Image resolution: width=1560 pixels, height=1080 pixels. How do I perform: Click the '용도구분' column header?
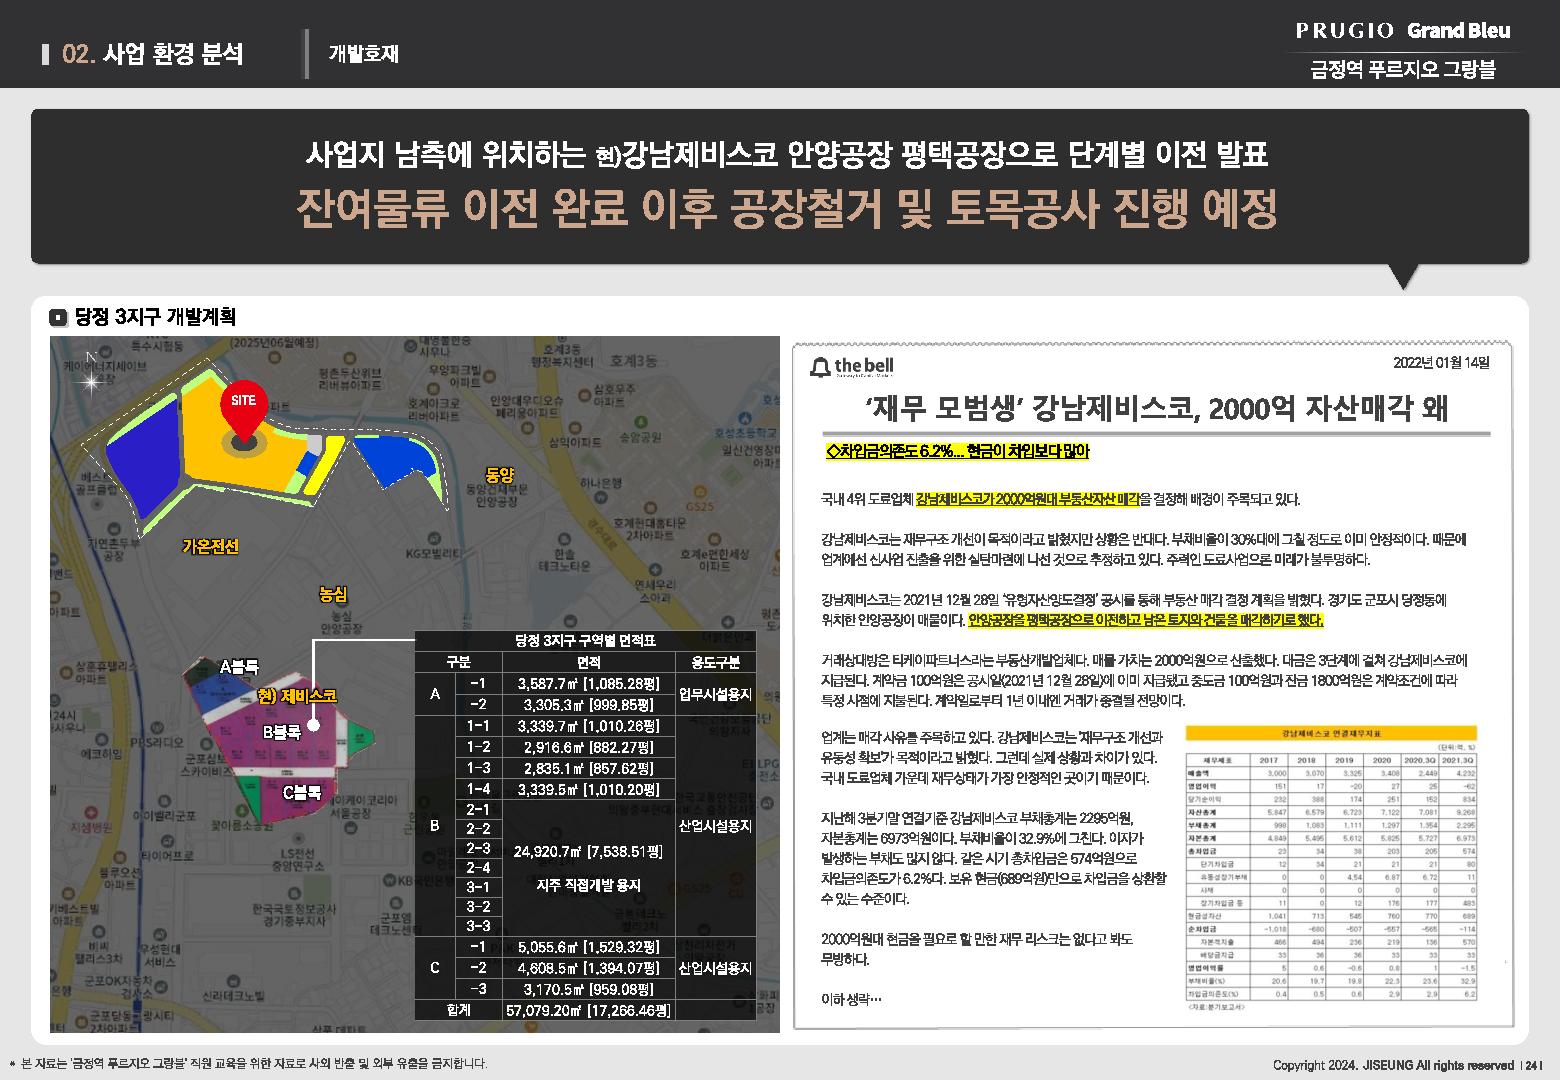(x=716, y=662)
